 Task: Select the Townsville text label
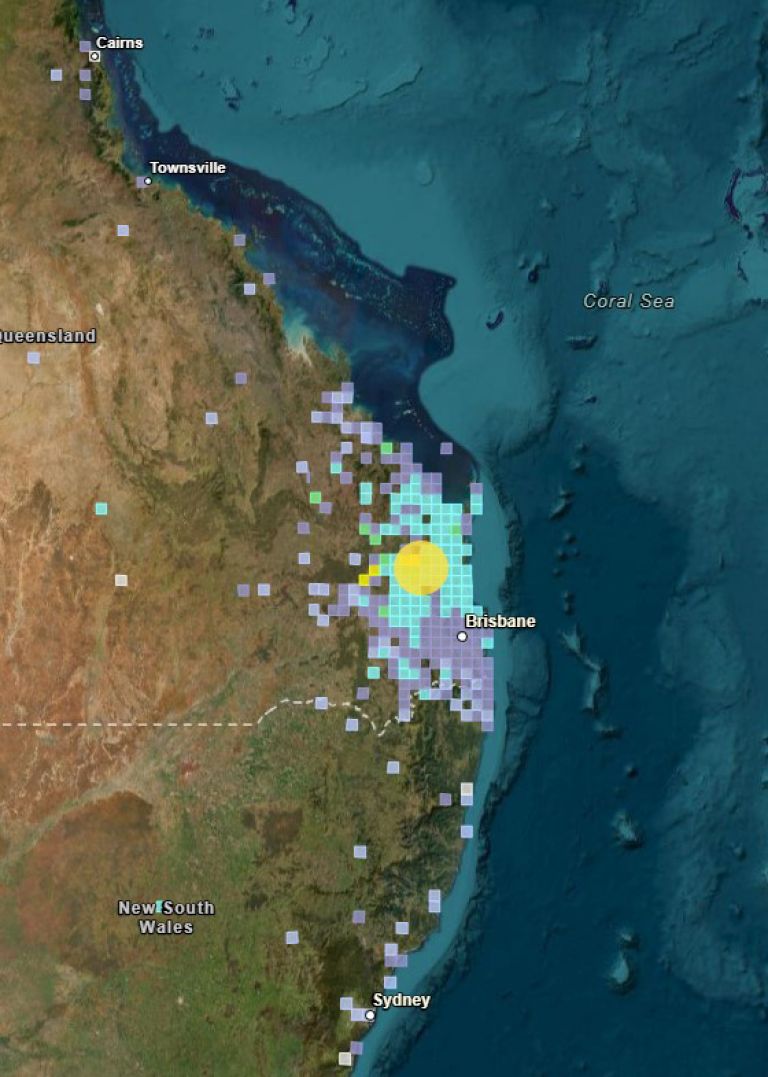pyautogui.click(x=188, y=168)
